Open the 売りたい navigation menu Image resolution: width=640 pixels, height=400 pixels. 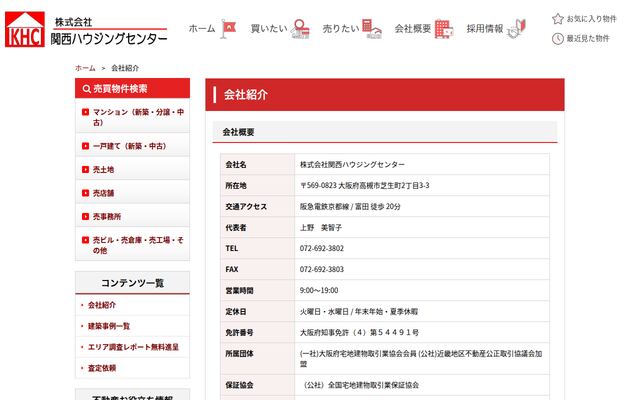pos(341,29)
